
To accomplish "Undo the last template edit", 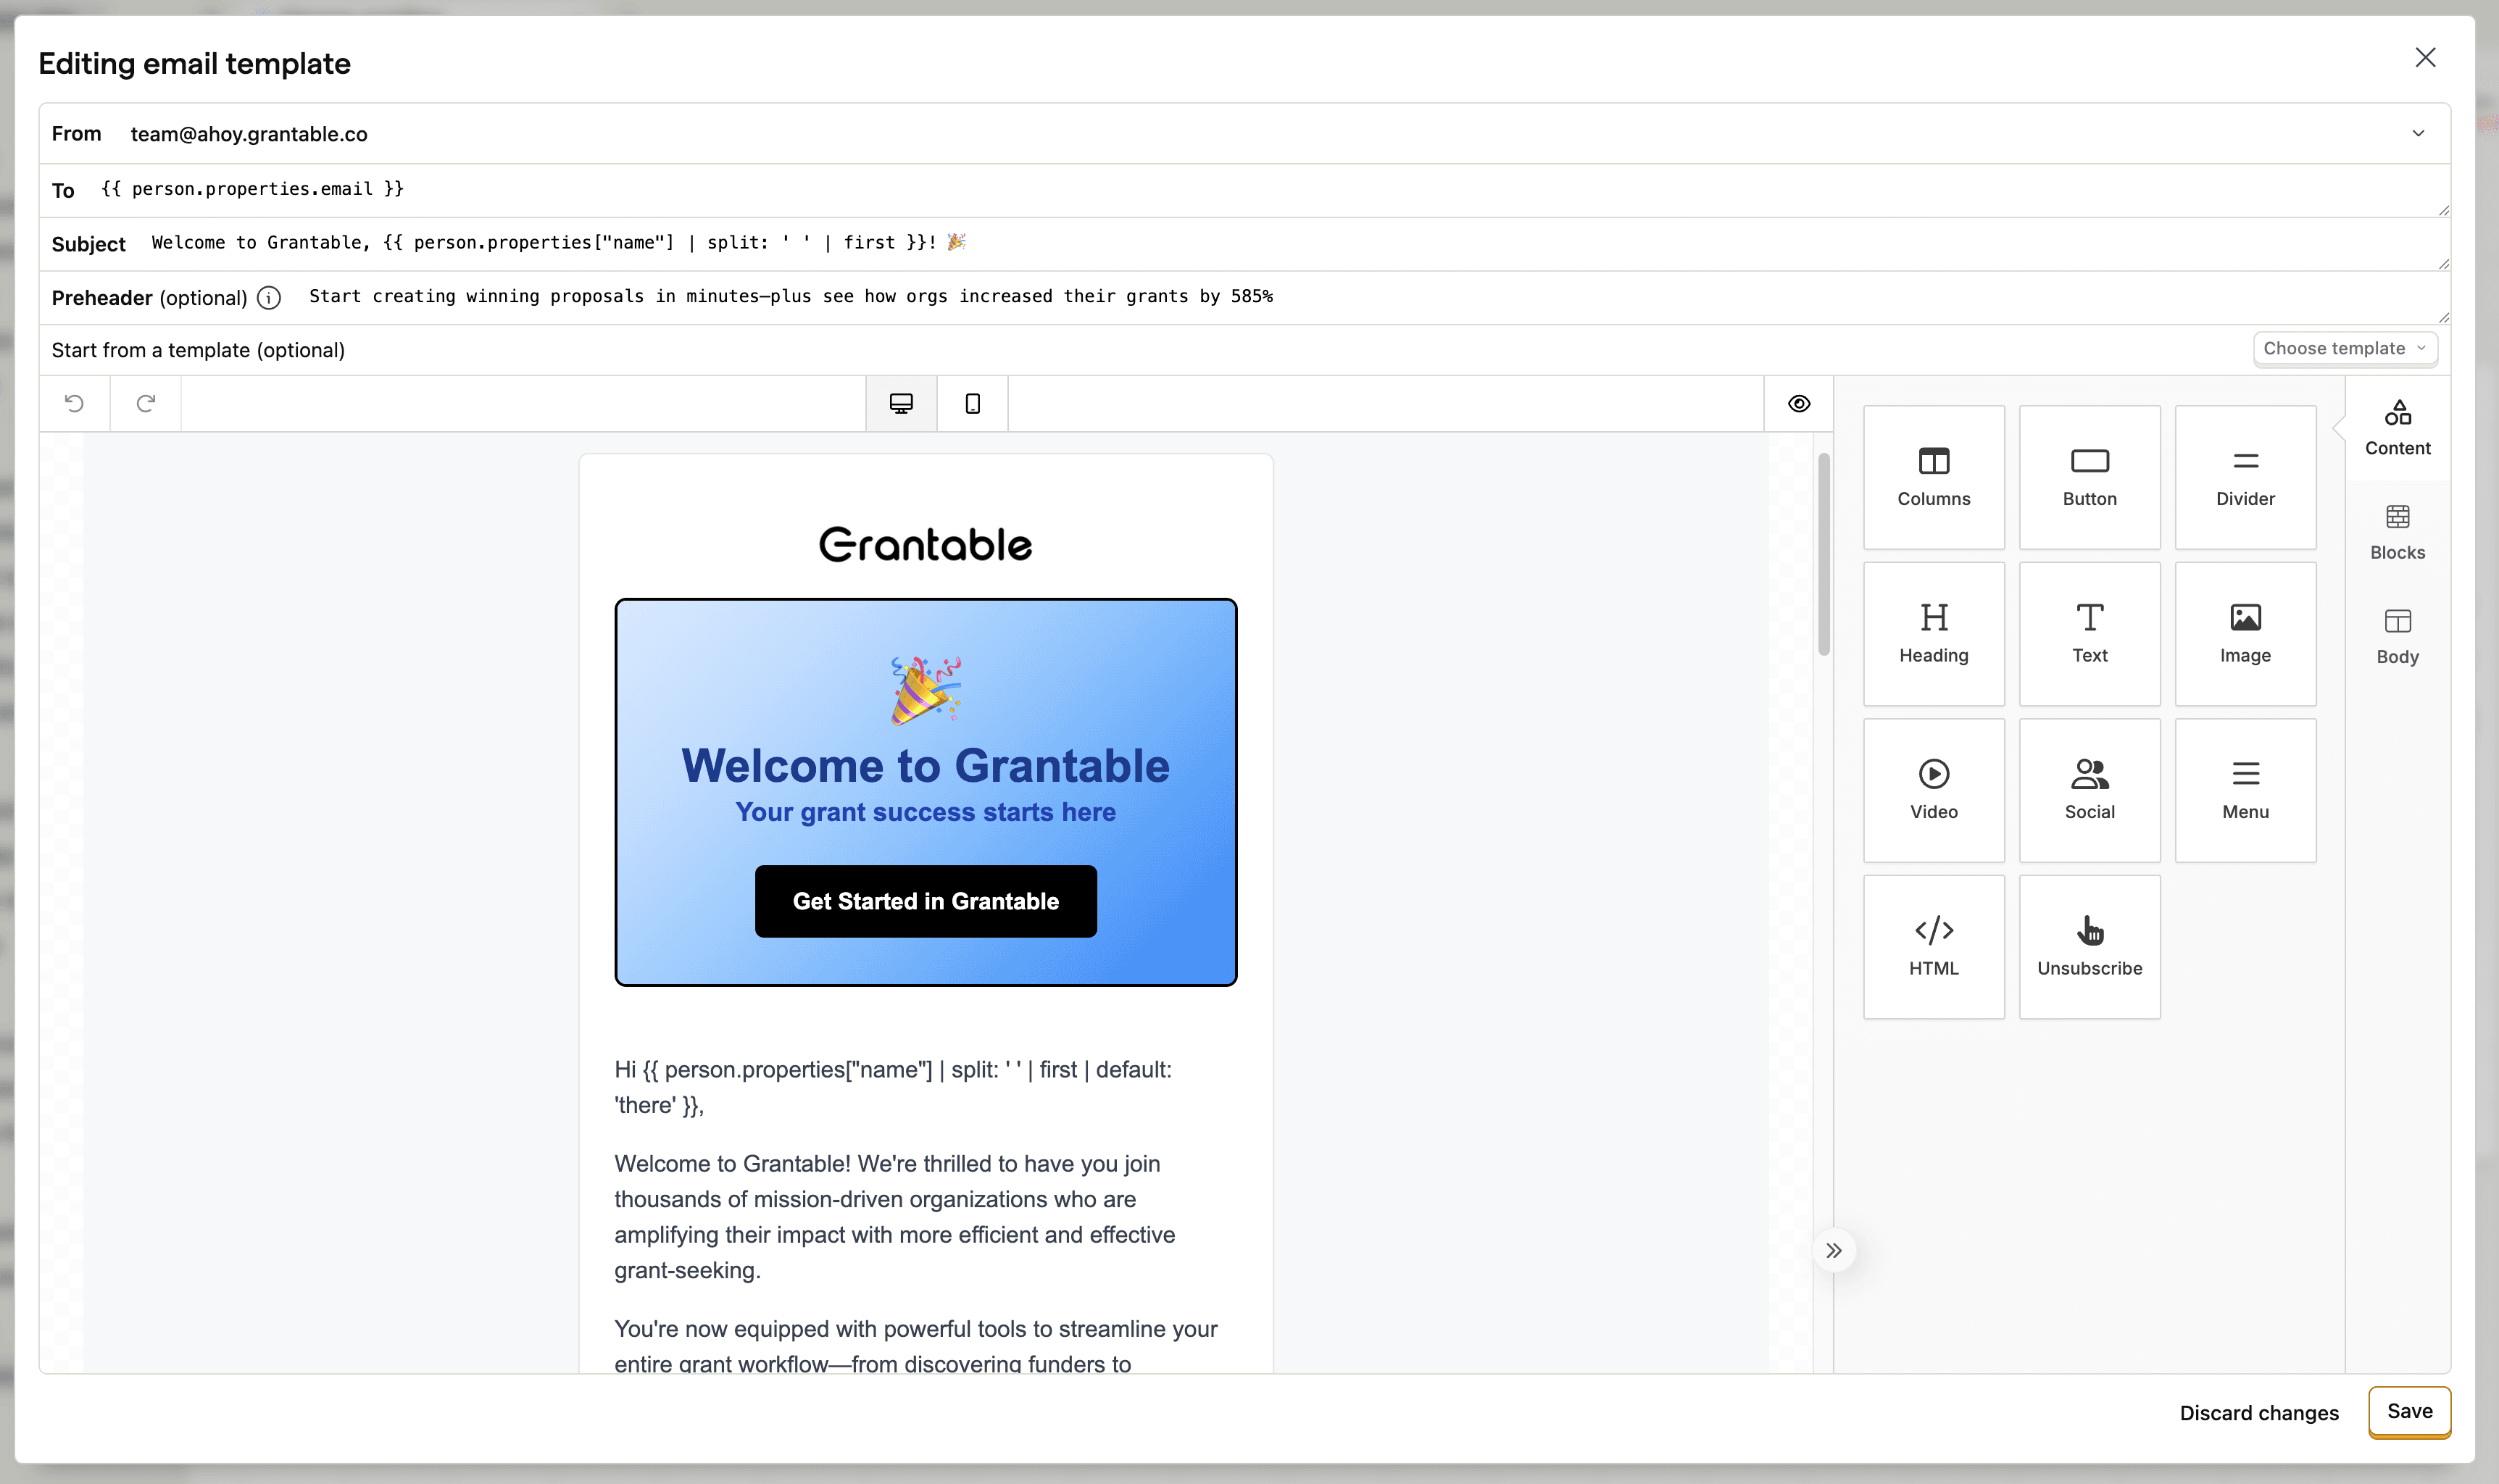I will (x=74, y=403).
